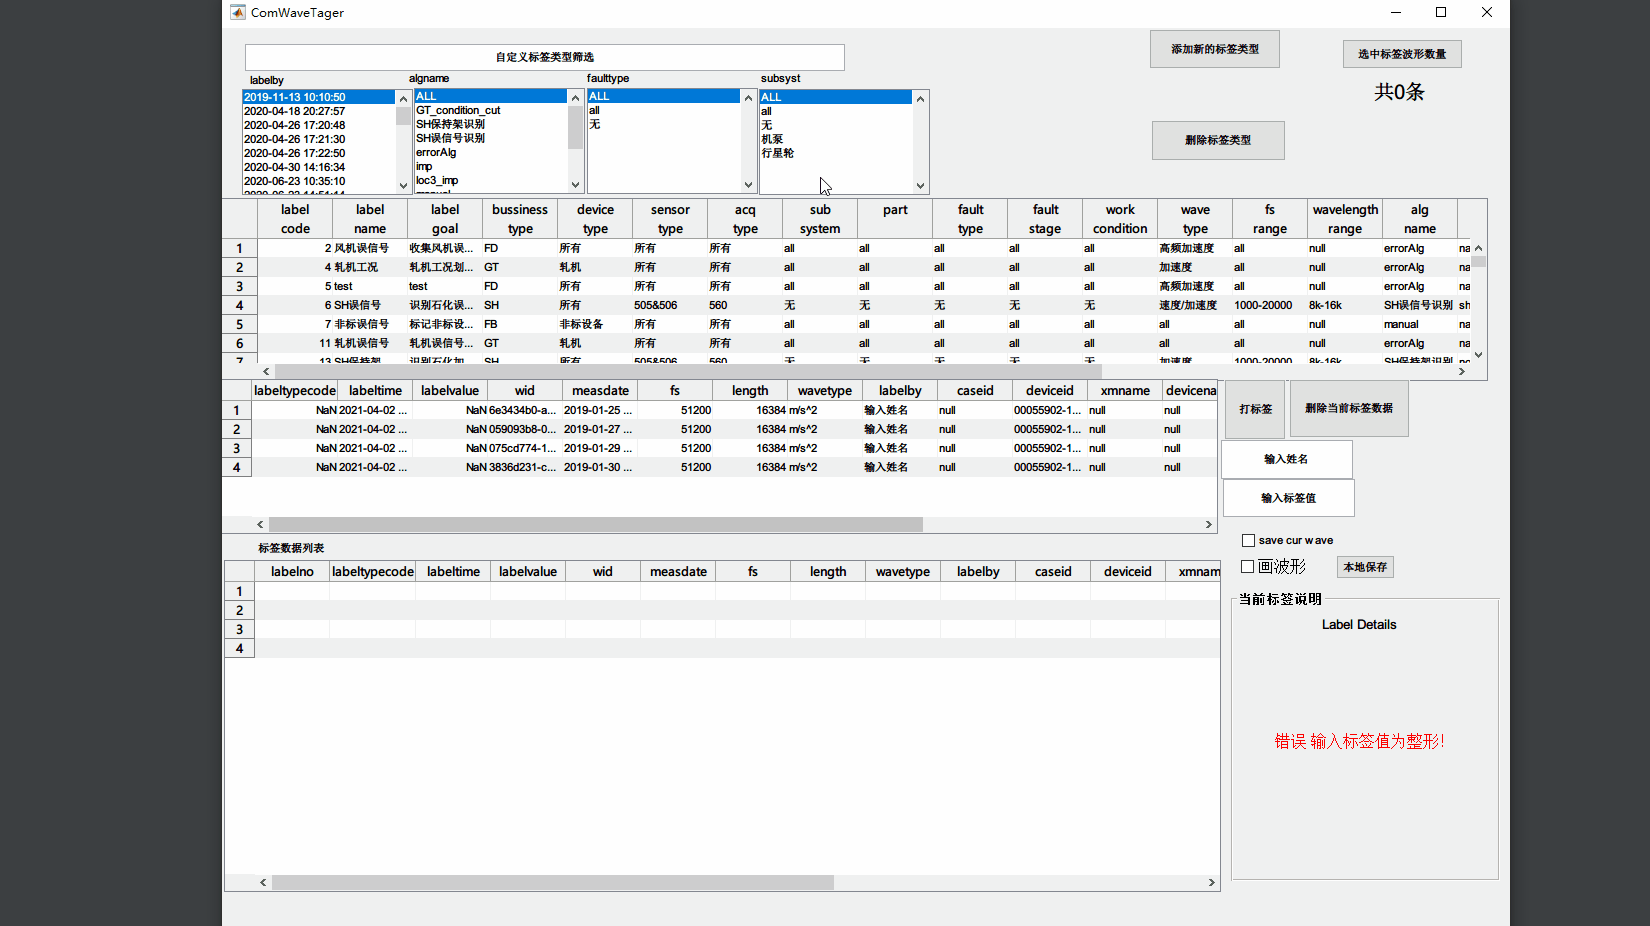Click the 添加新的标签类型 button

[x=1214, y=49]
